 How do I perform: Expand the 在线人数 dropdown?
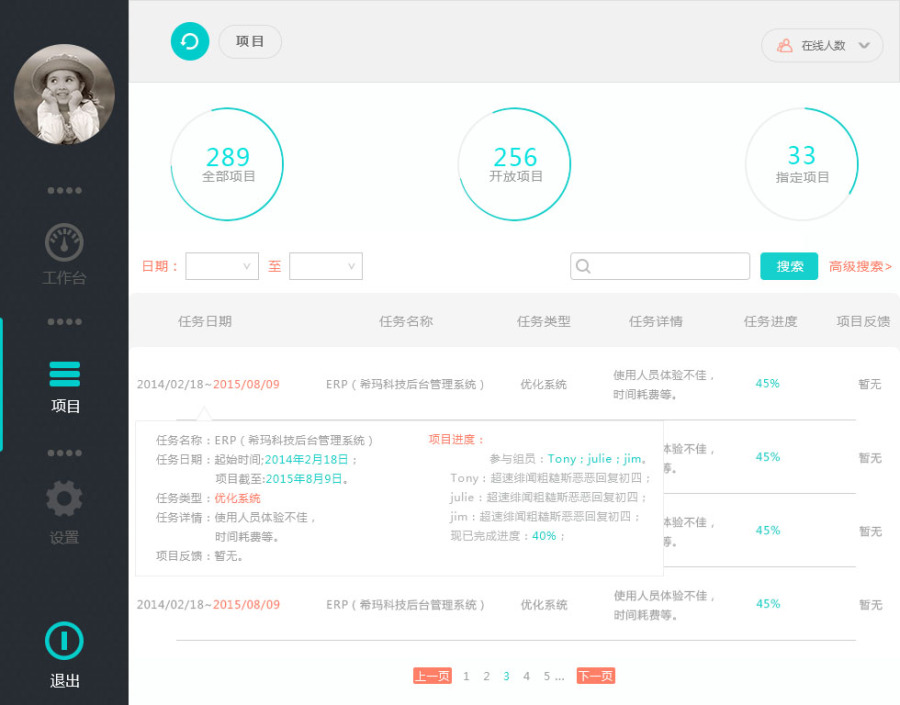tap(865, 46)
